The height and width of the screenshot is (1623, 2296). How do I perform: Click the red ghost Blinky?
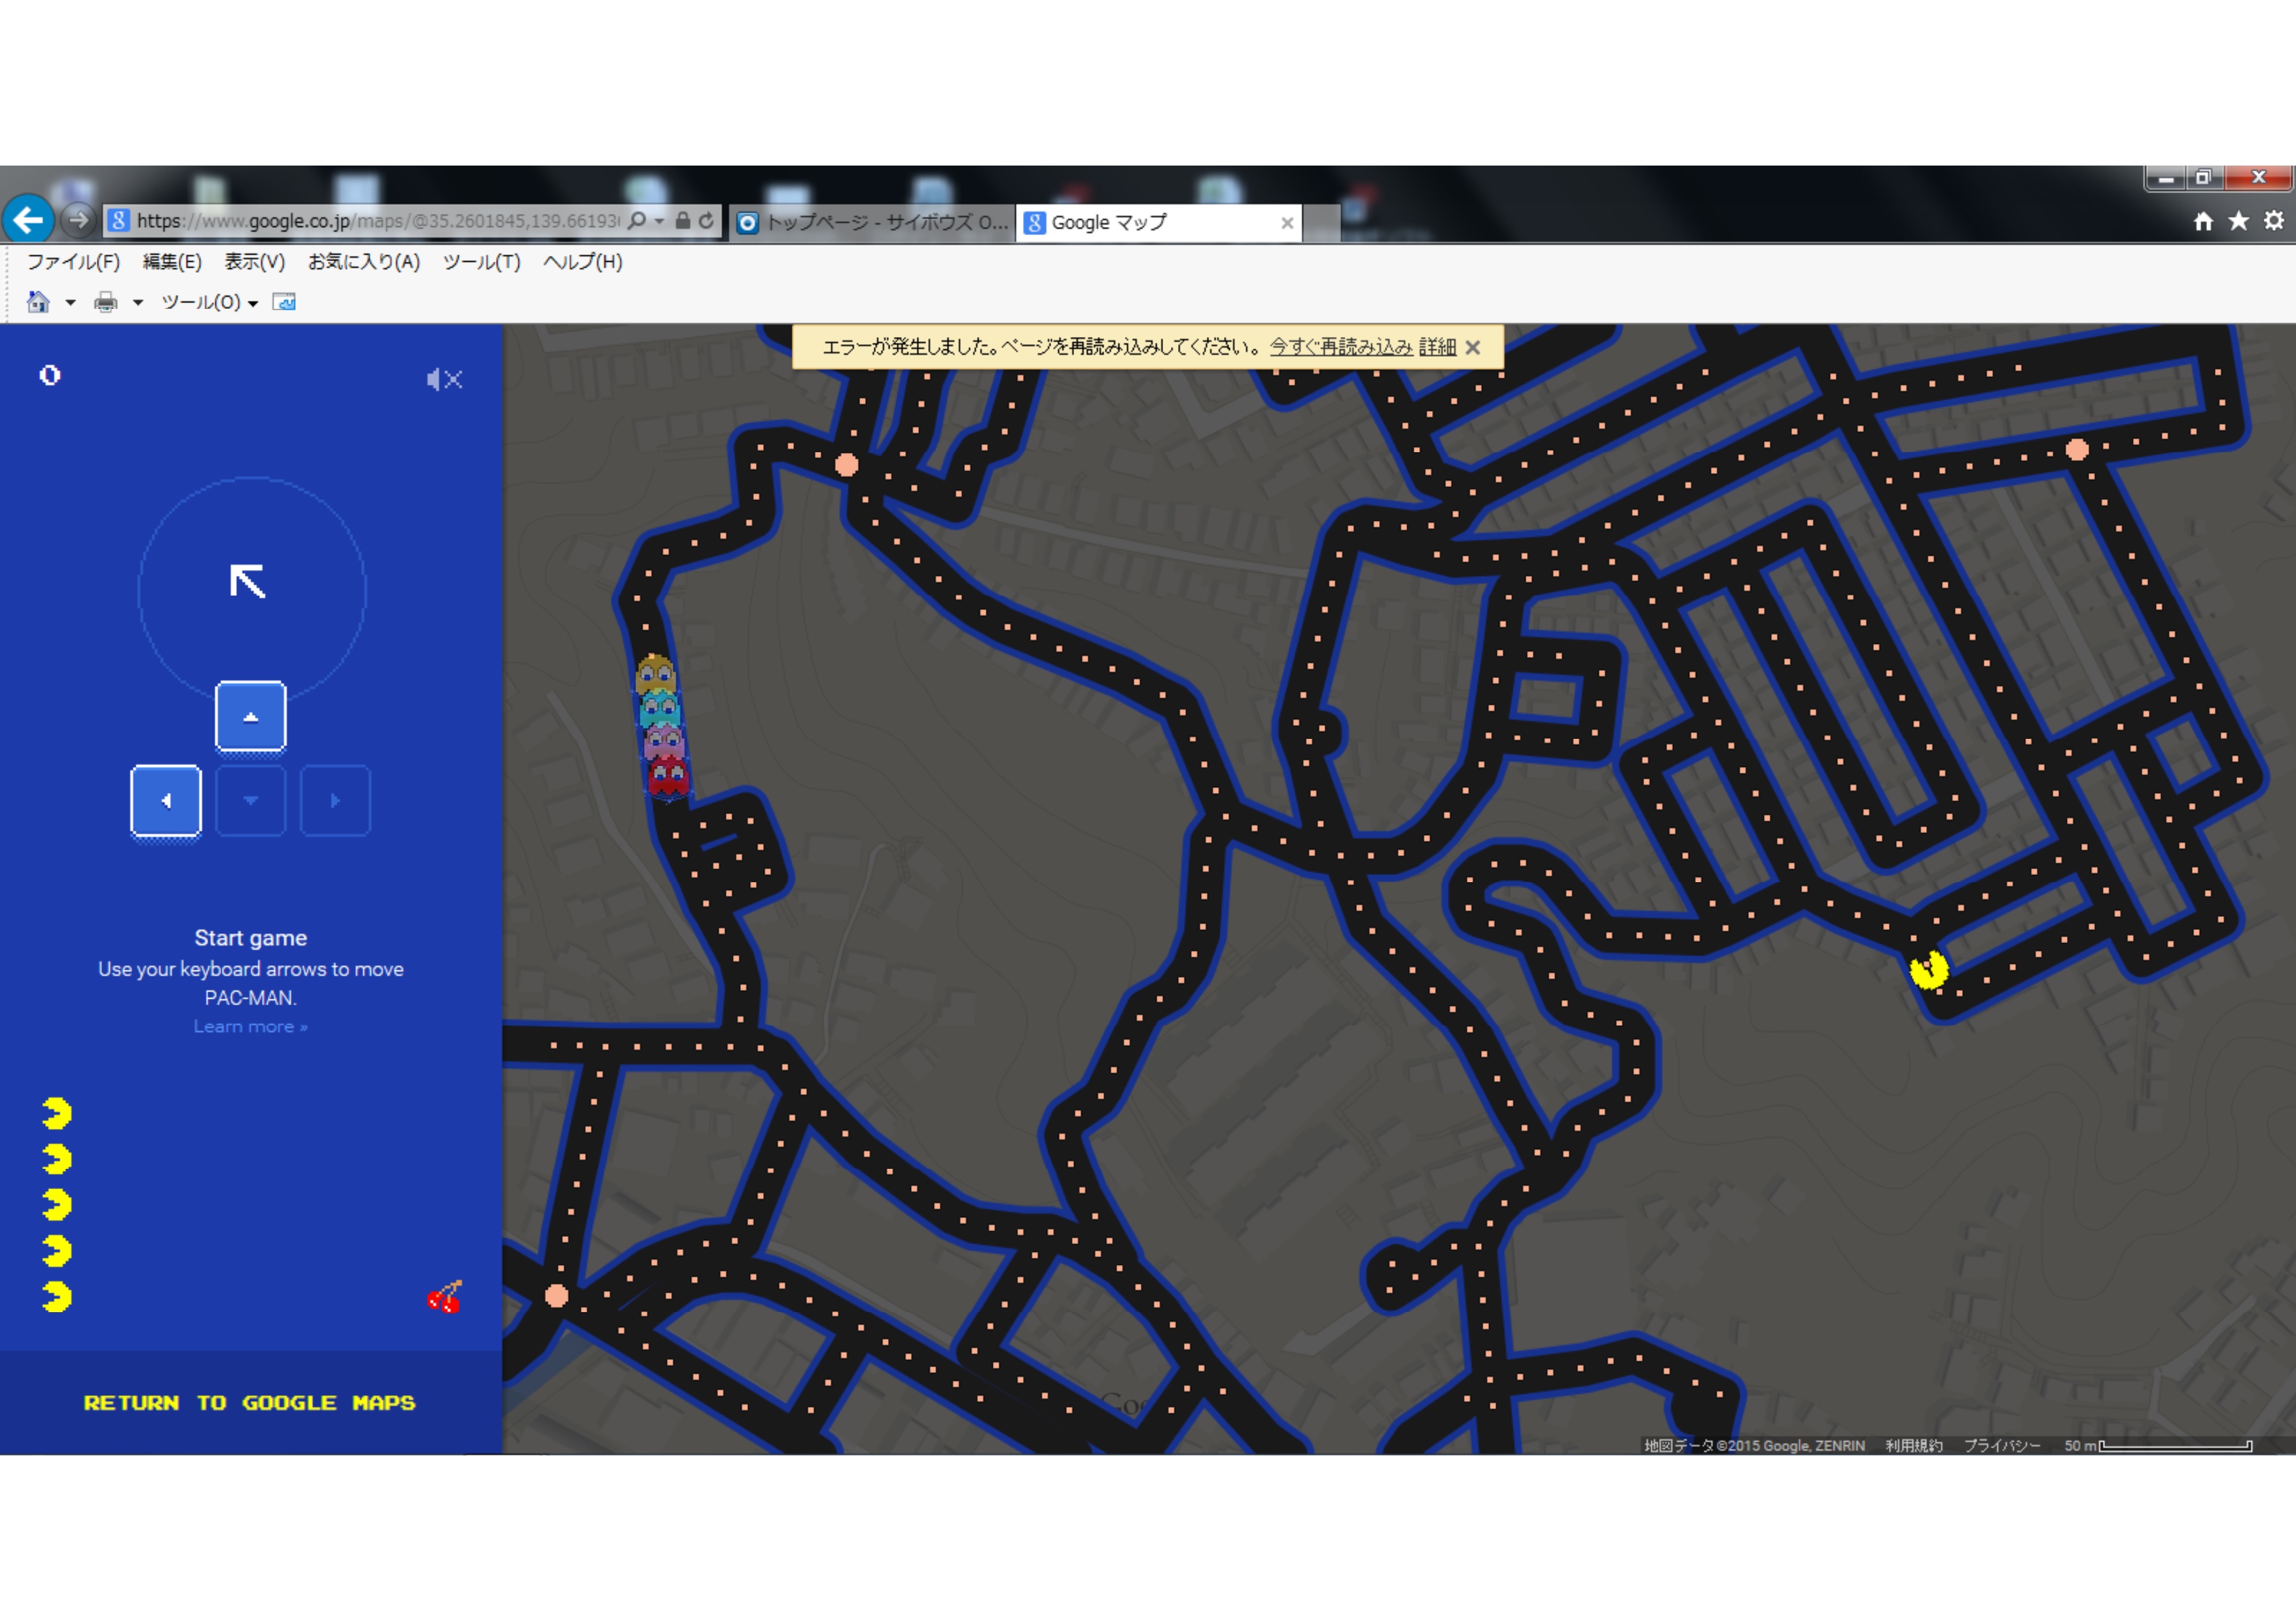[668, 777]
